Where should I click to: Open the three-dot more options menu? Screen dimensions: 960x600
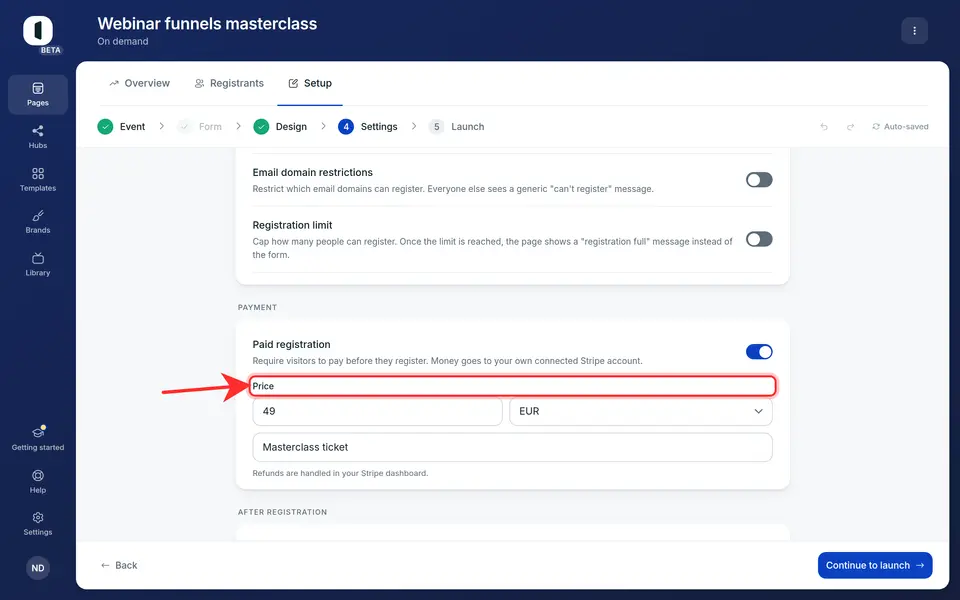[914, 31]
